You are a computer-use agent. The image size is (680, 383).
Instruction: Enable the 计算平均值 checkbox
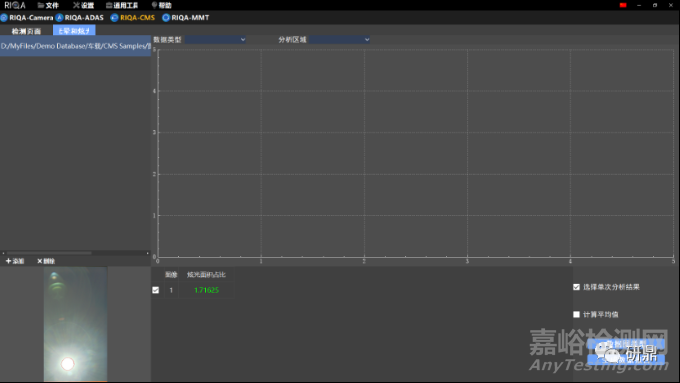tap(576, 314)
